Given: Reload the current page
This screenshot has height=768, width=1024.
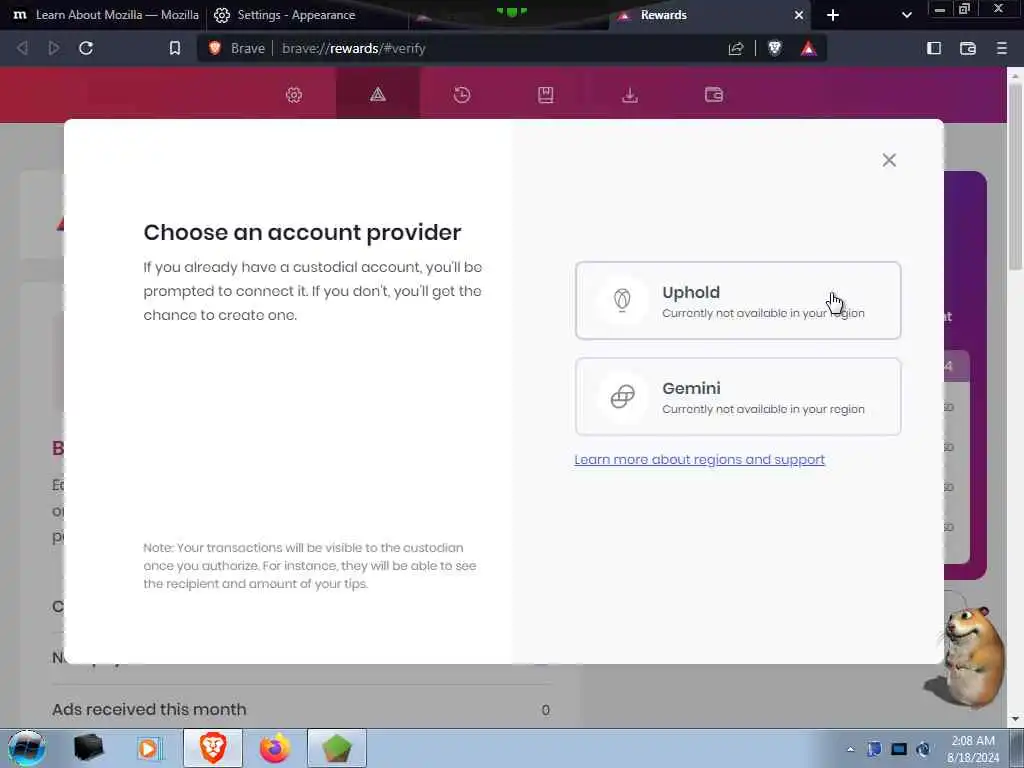Looking at the screenshot, I should click(86, 48).
